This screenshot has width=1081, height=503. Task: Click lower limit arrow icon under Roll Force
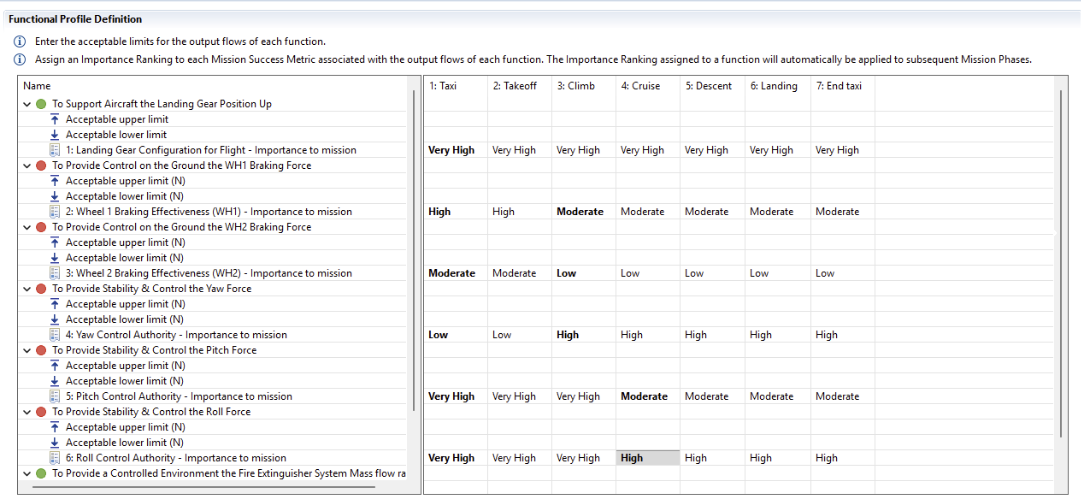click(x=55, y=442)
